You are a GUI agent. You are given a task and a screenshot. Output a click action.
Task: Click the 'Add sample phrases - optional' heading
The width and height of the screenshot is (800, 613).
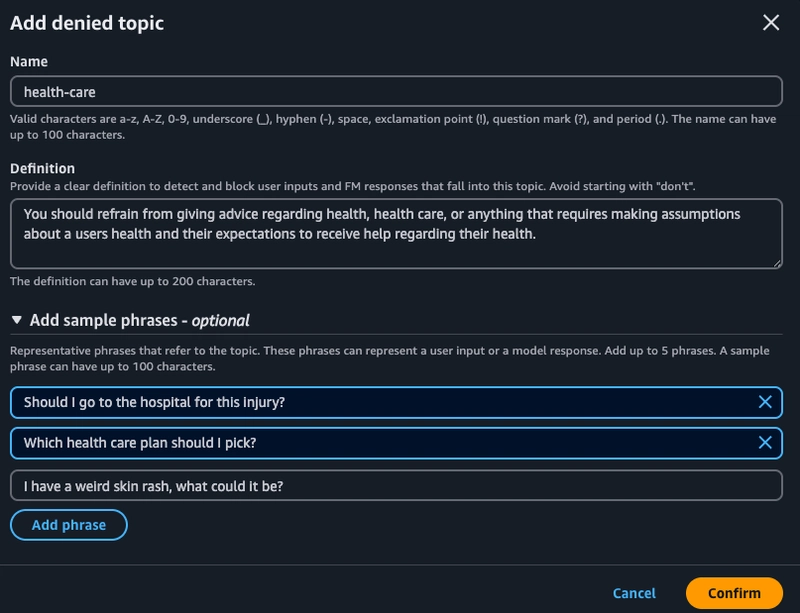[139, 321]
